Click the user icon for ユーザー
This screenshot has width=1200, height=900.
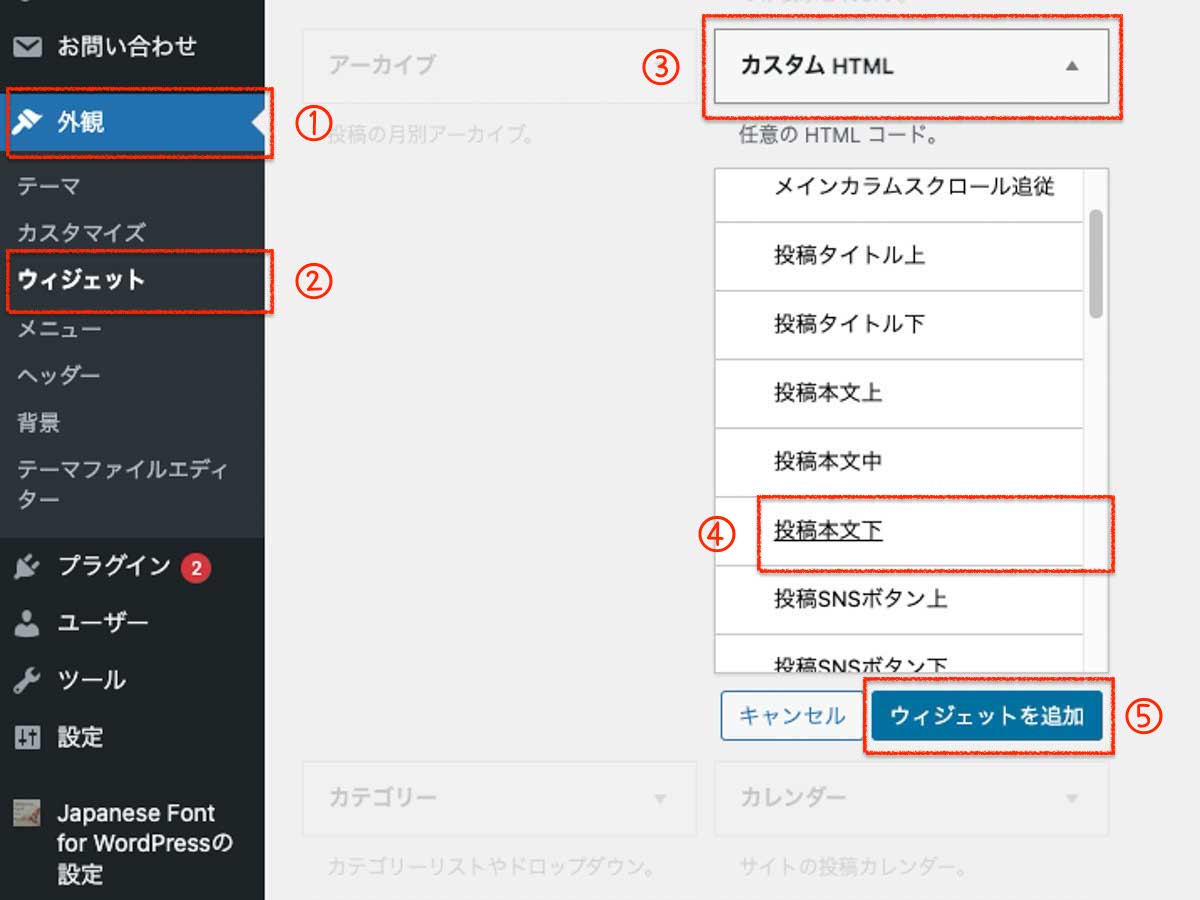[x=27, y=624]
